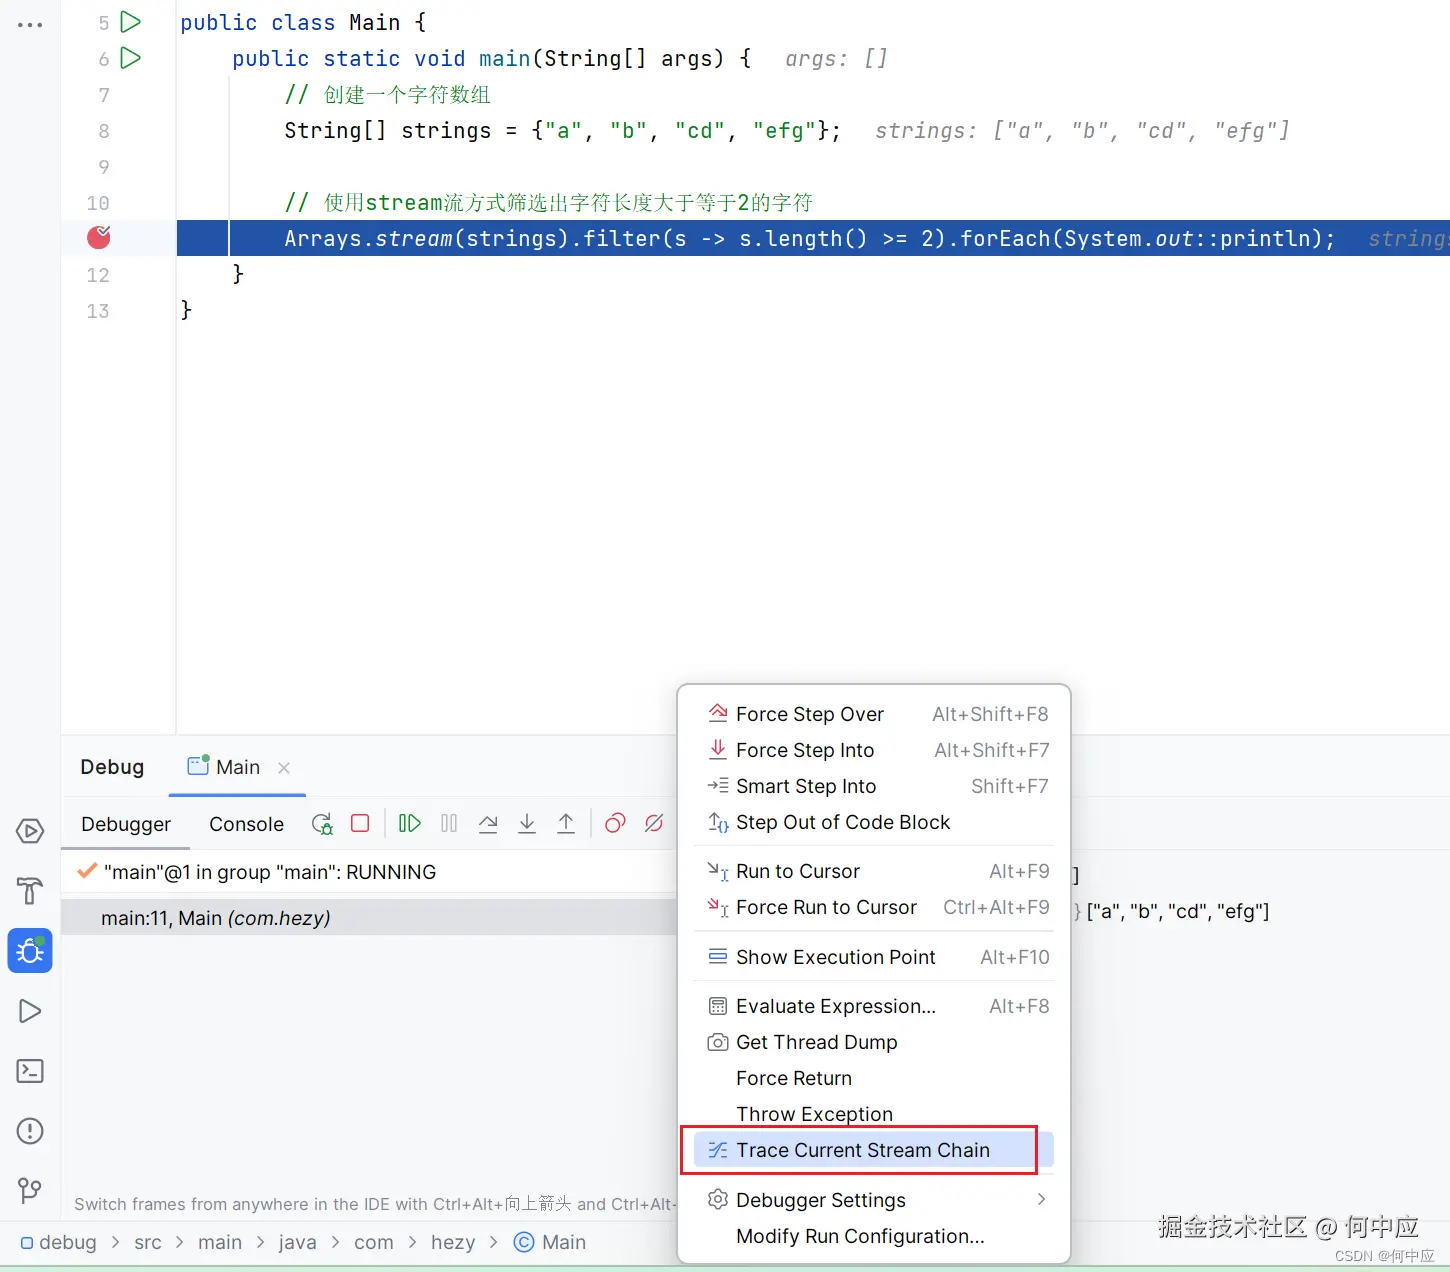
Task: Resume program execution
Action: coord(409,823)
